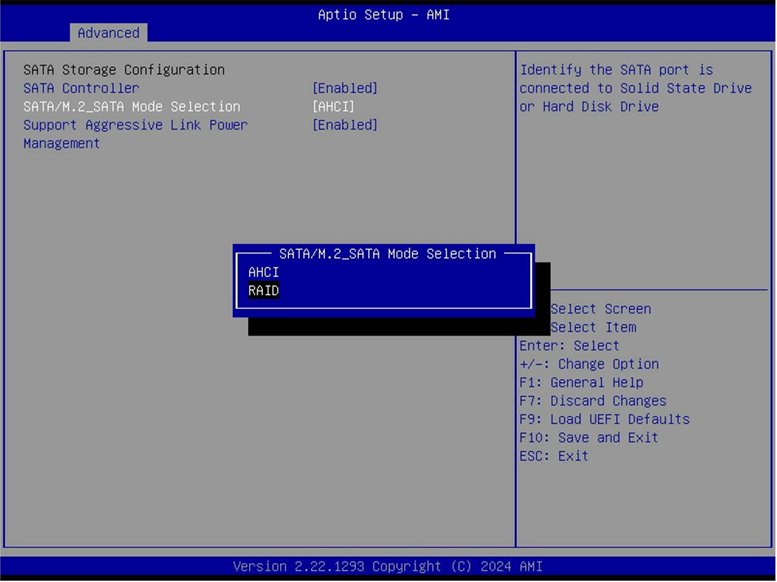
Task: Click the Enter: Select hint
Action: click(x=569, y=346)
